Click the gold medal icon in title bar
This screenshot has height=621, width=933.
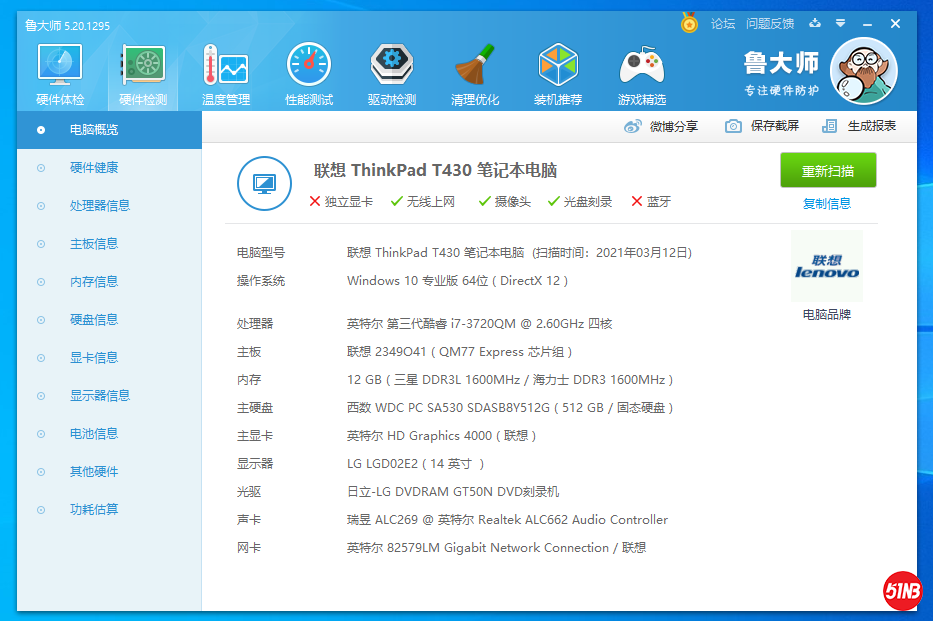click(689, 23)
